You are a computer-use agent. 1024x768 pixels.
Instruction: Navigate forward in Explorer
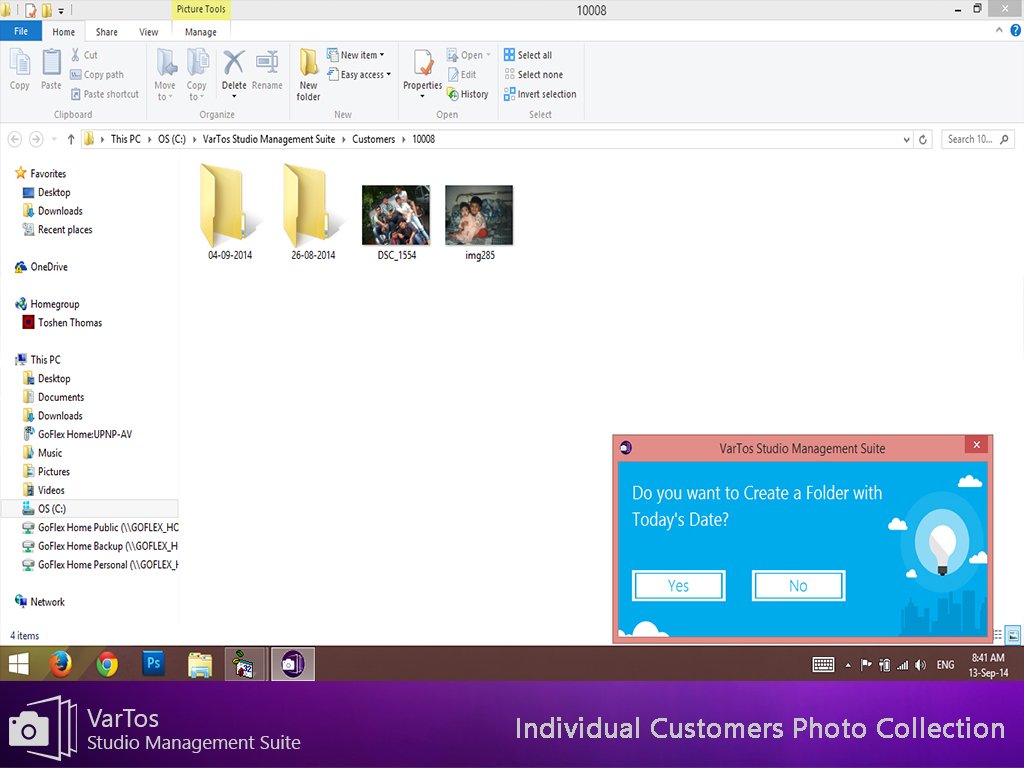click(36, 139)
